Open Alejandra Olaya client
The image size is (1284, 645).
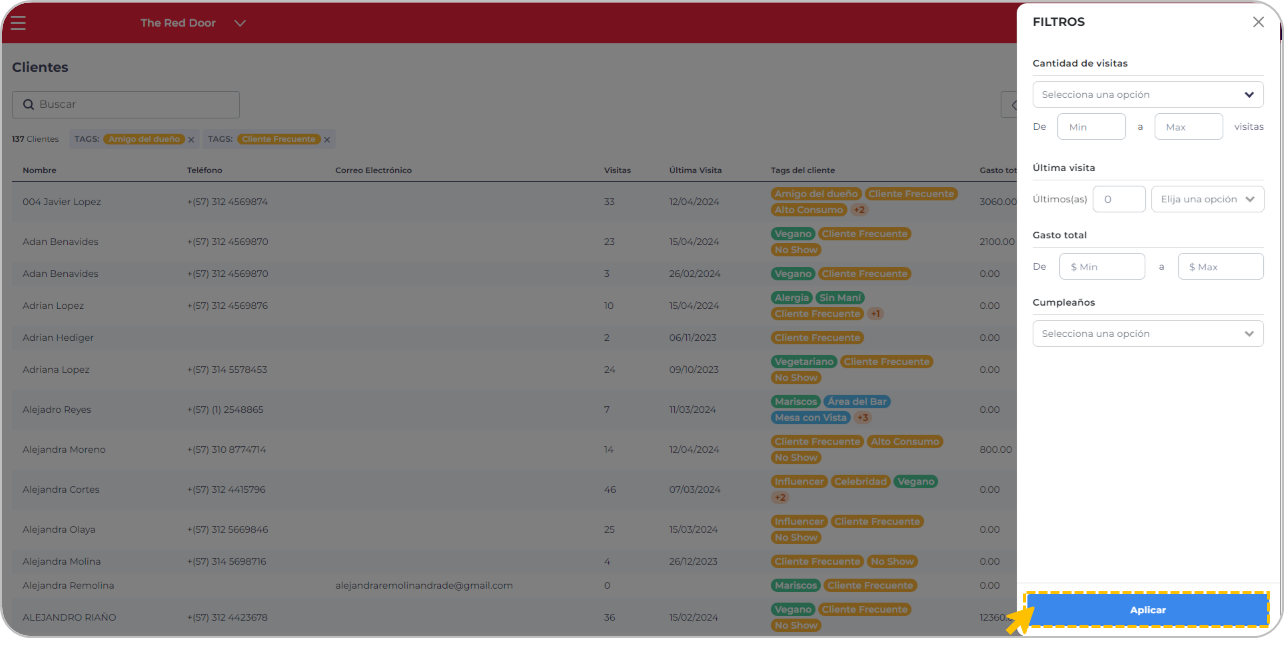(59, 530)
